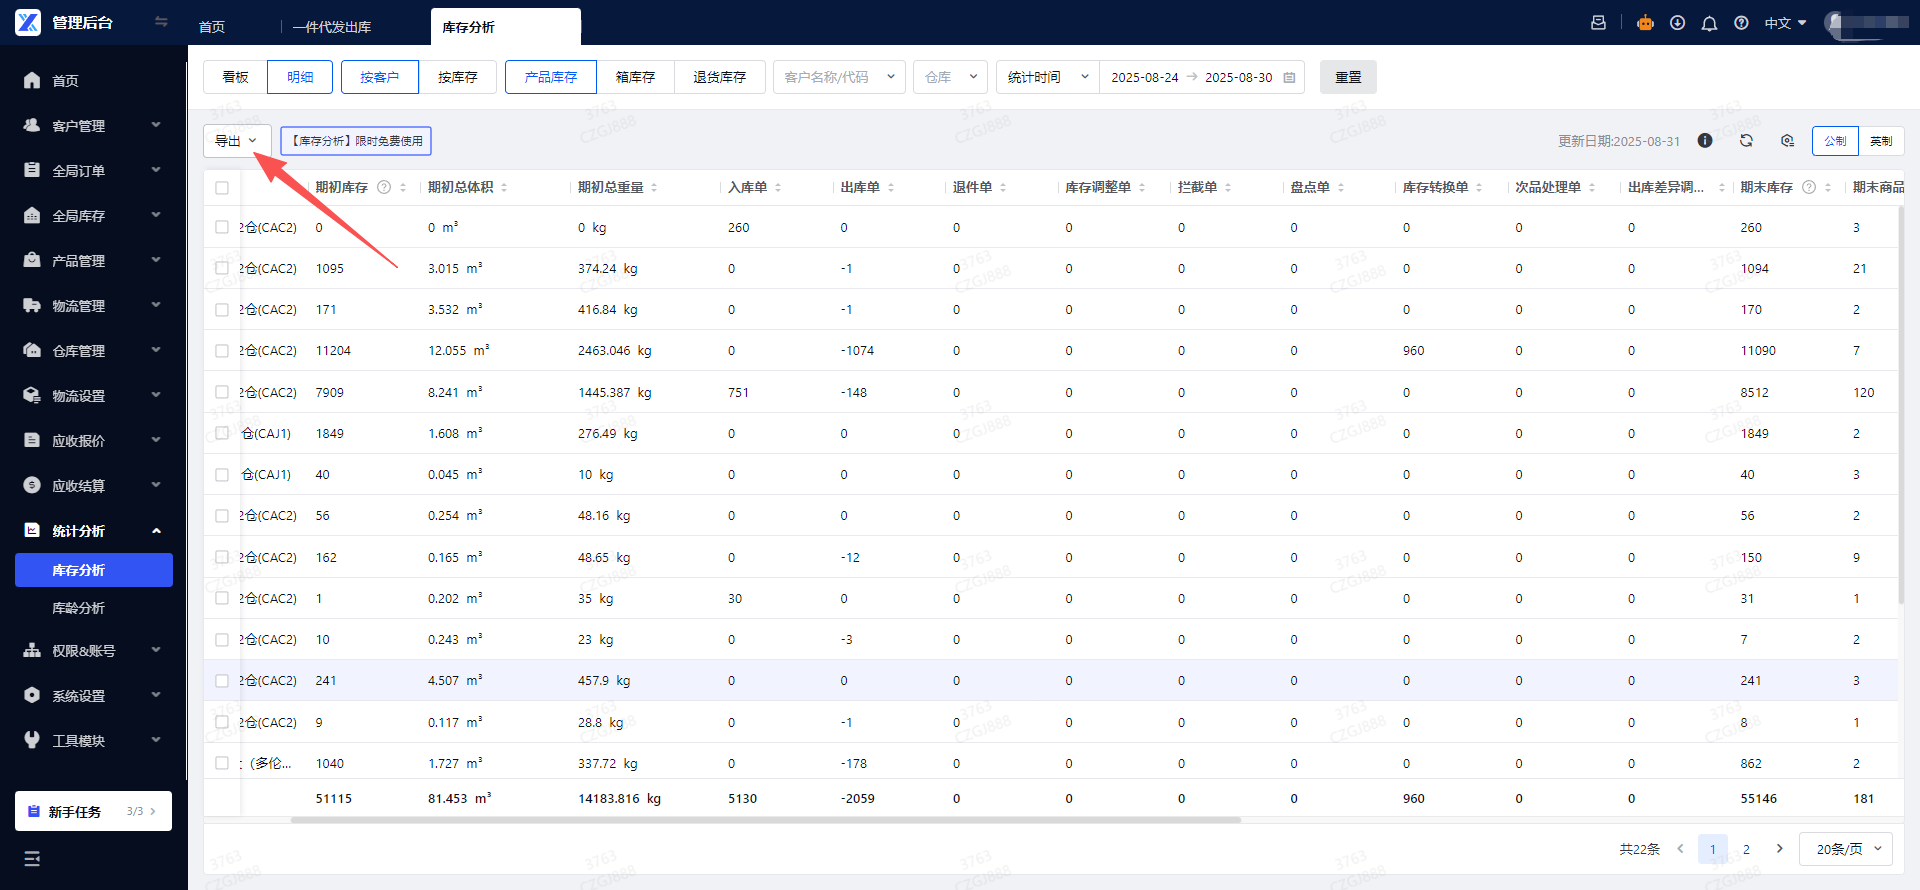The image size is (1920, 890).
Task: Switch to the 一件代发出库 tab
Action: [x=332, y=27]
